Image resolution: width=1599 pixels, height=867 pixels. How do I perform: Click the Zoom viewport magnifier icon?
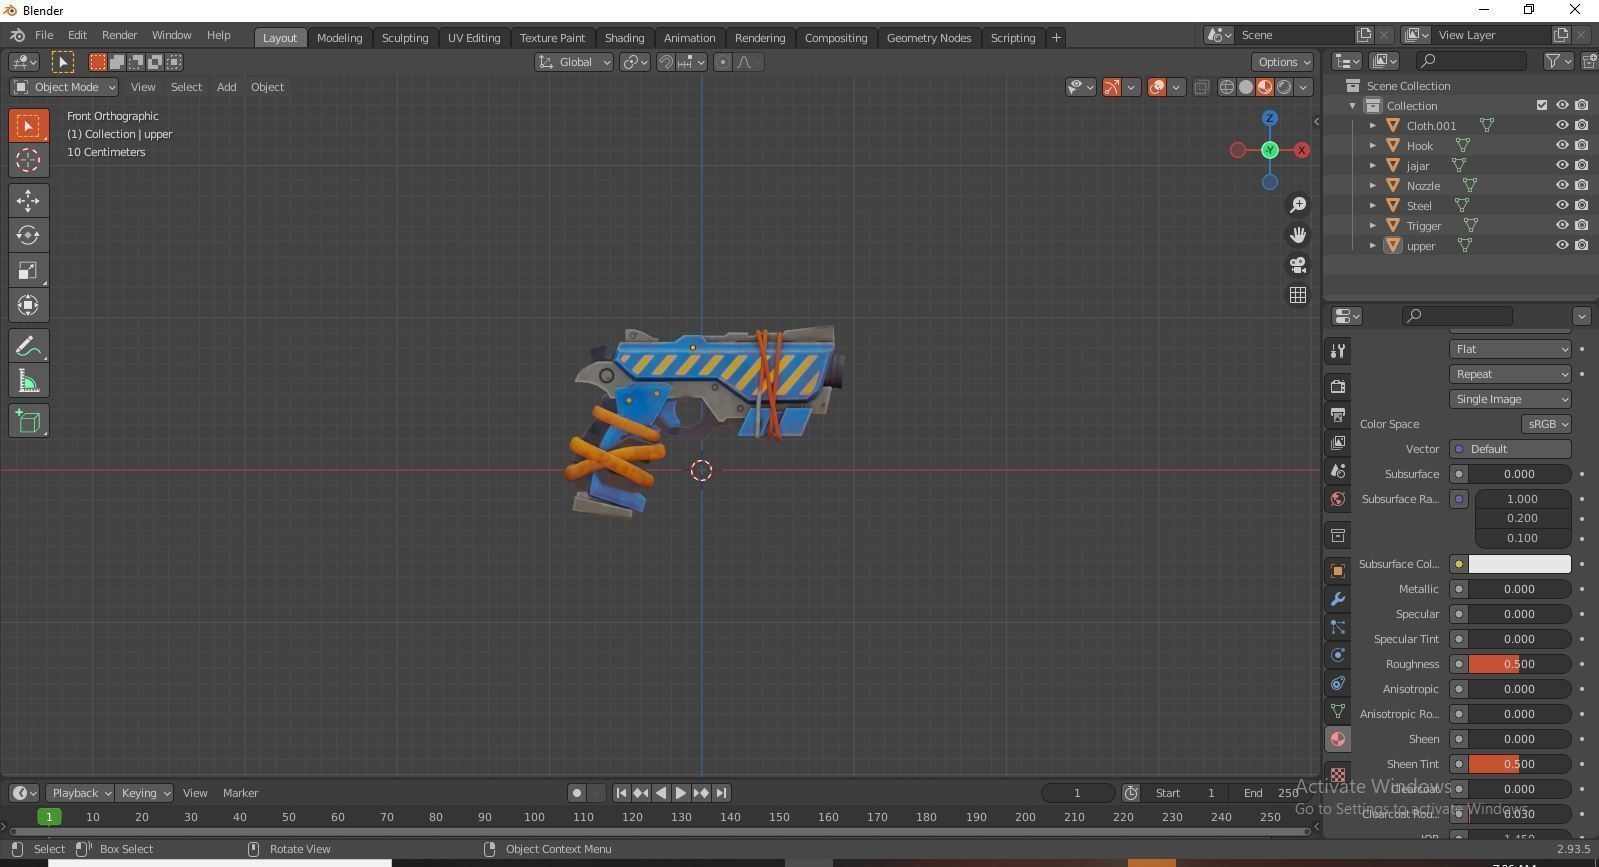1298,205
